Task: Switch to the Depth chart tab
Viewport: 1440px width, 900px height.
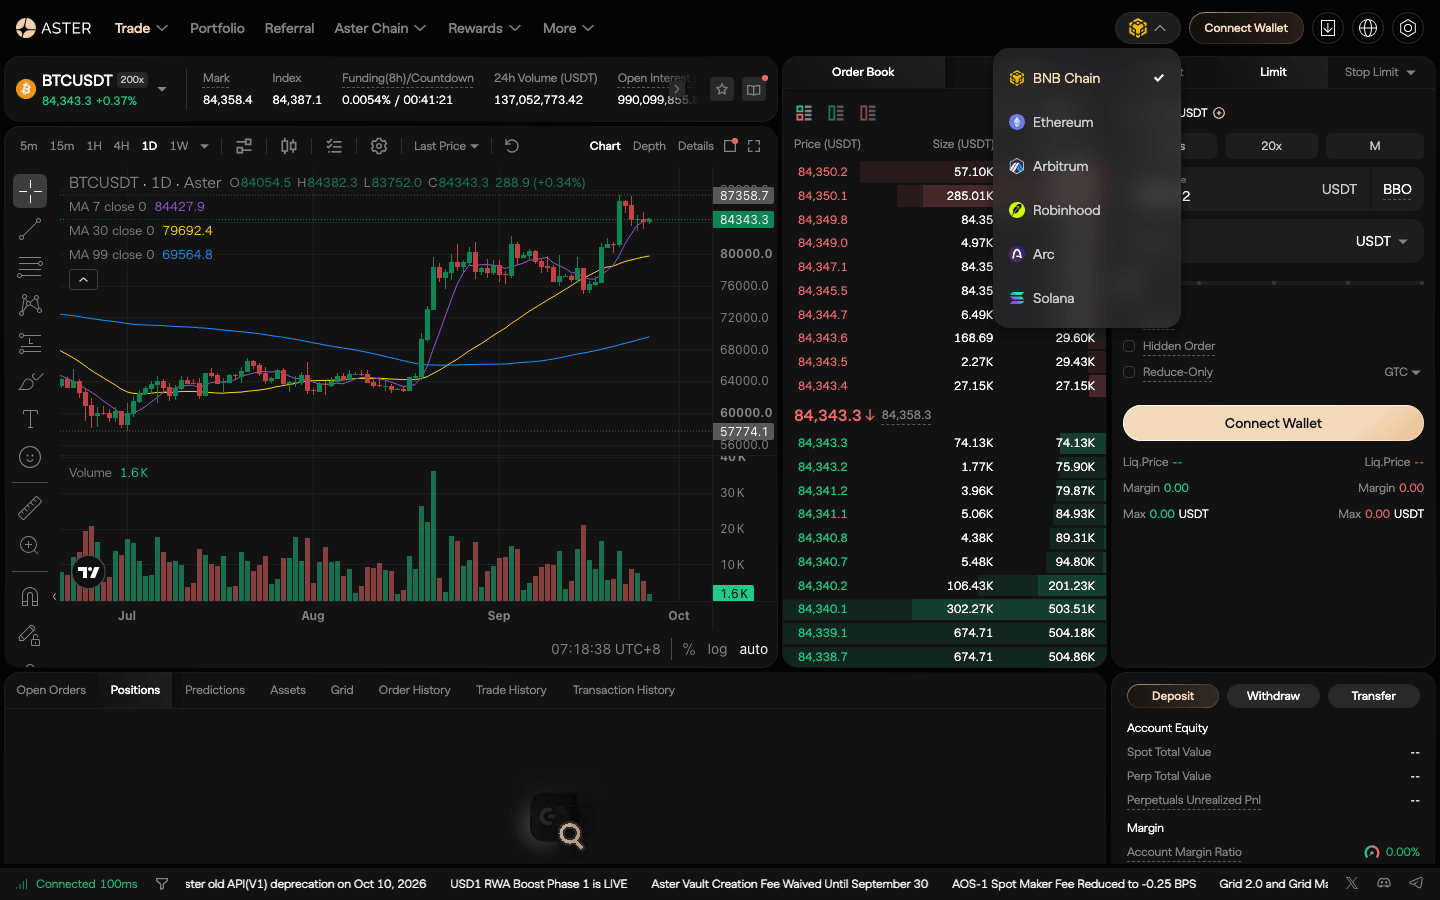Action: pyautogui.click(x=649, y=146)
